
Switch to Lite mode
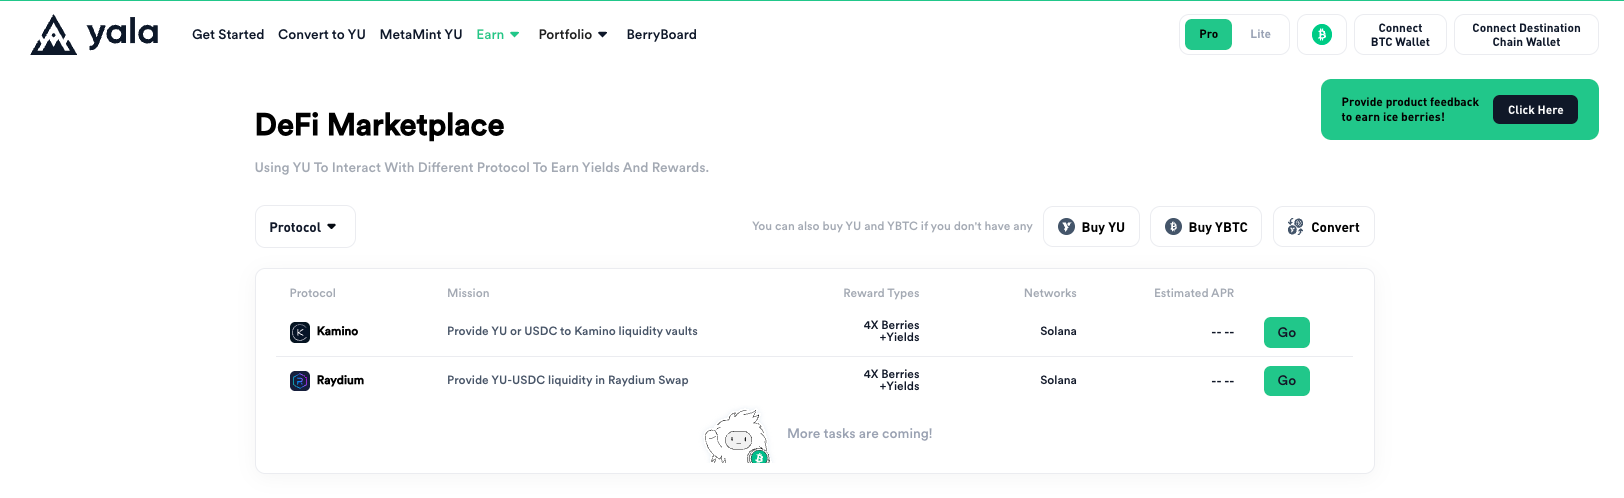tap(1260, 35)
